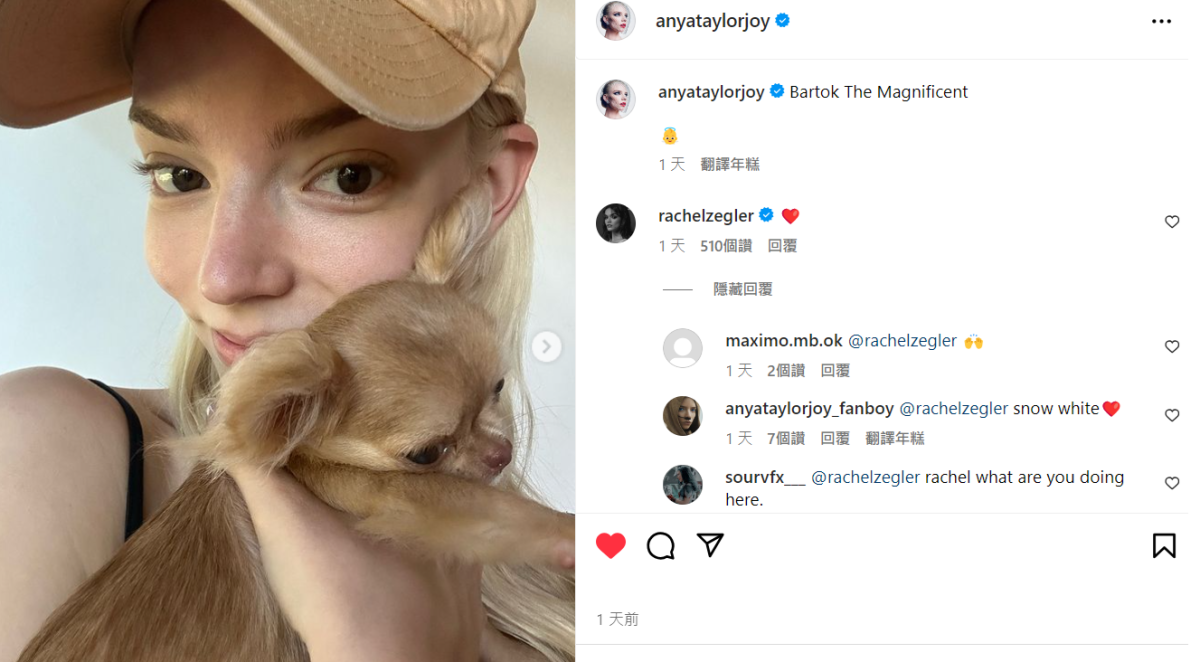
Task: Open the three-dot more options menu
Action: pyautogui.click(x=1160, y=21)
